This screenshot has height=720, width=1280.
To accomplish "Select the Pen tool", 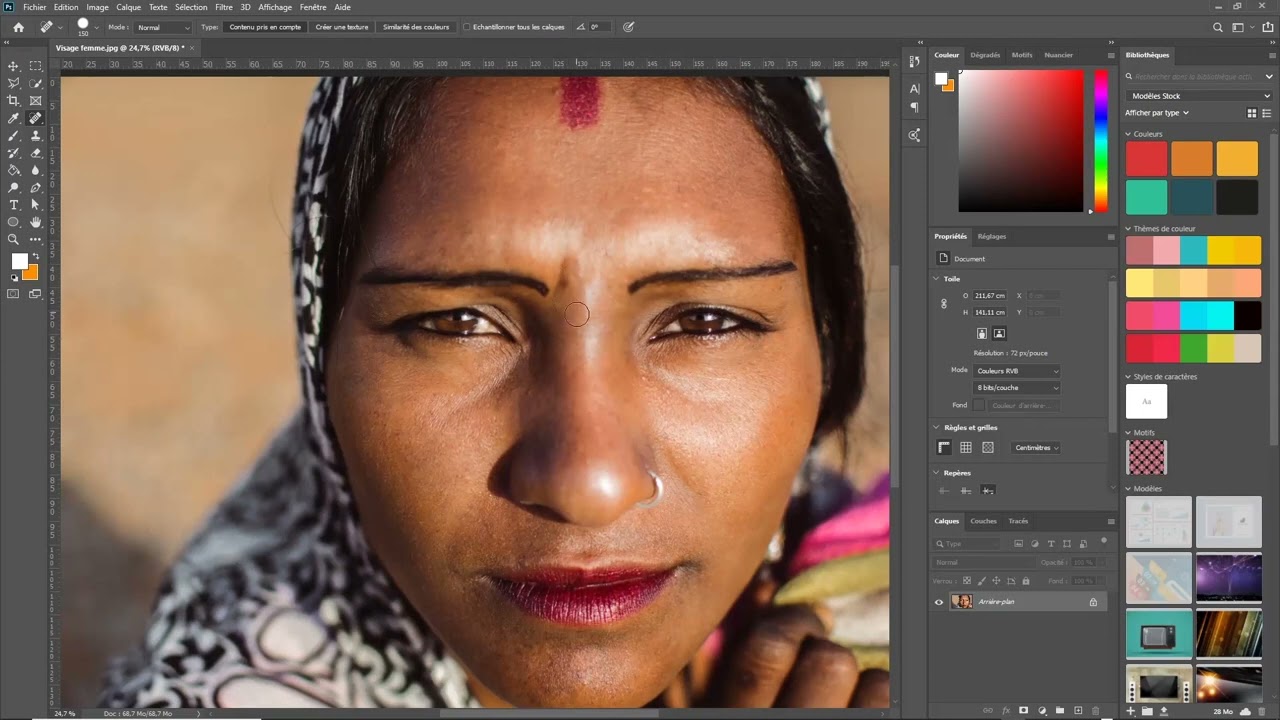I will (x=36, y=187).
